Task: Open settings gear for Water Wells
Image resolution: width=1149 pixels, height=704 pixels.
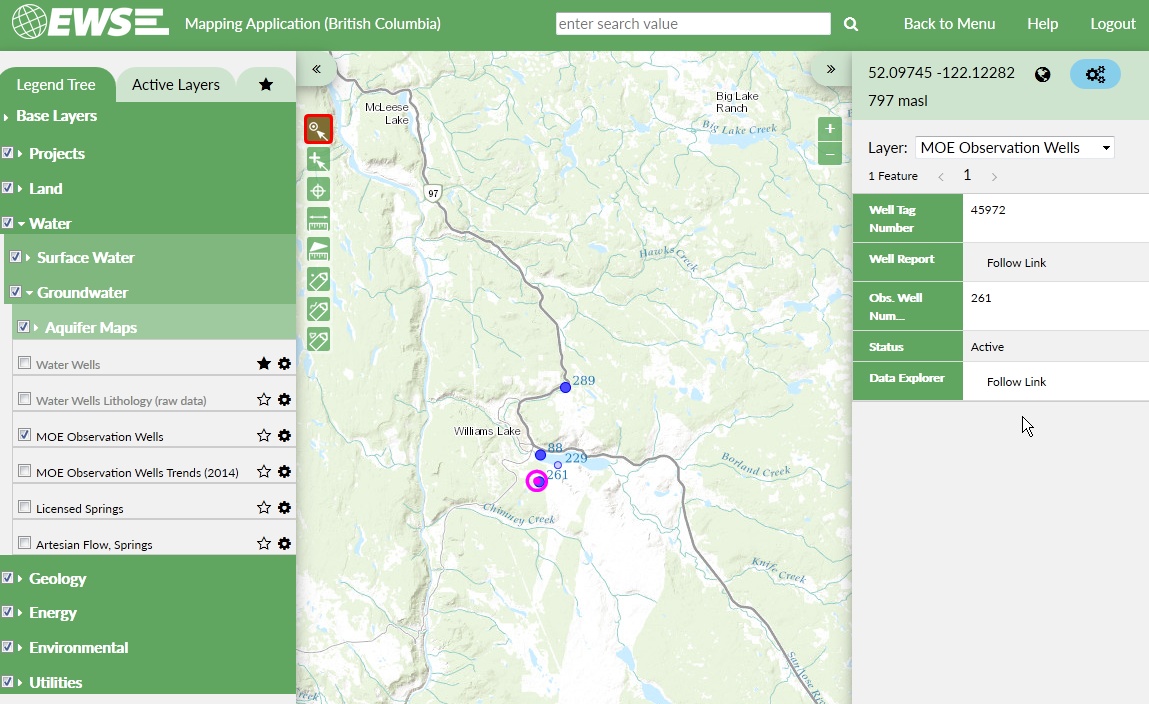Action: tap(284, 363)
